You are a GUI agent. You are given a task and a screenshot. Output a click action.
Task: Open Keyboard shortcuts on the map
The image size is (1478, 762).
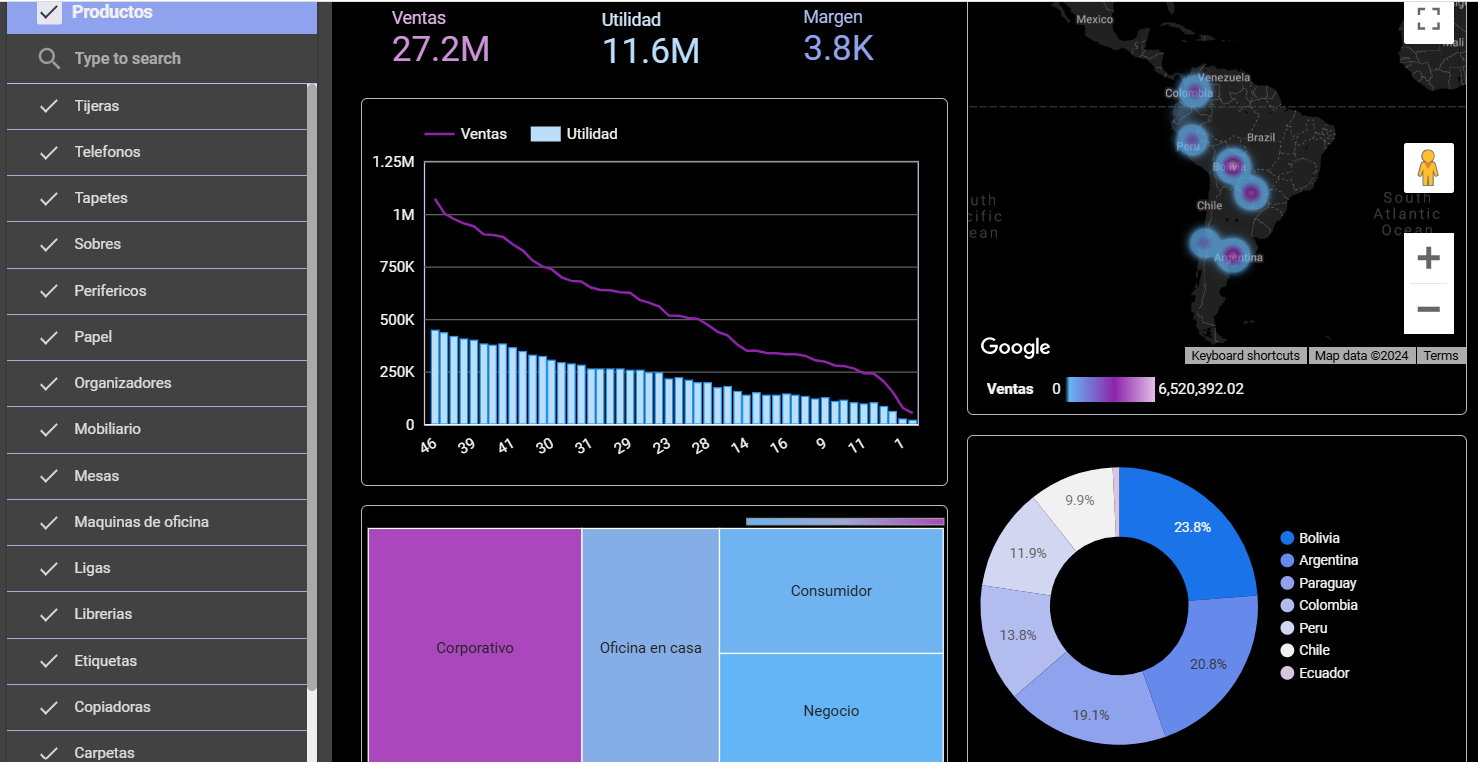1246,356
